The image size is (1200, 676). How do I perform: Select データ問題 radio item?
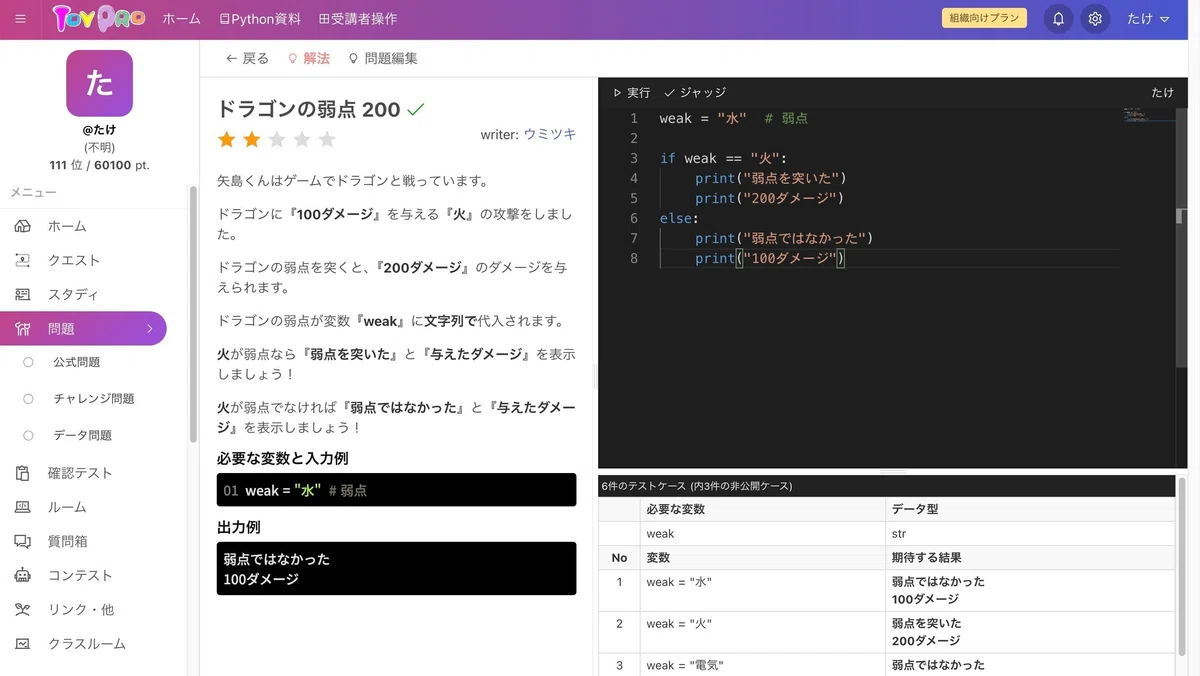(28, 435)
